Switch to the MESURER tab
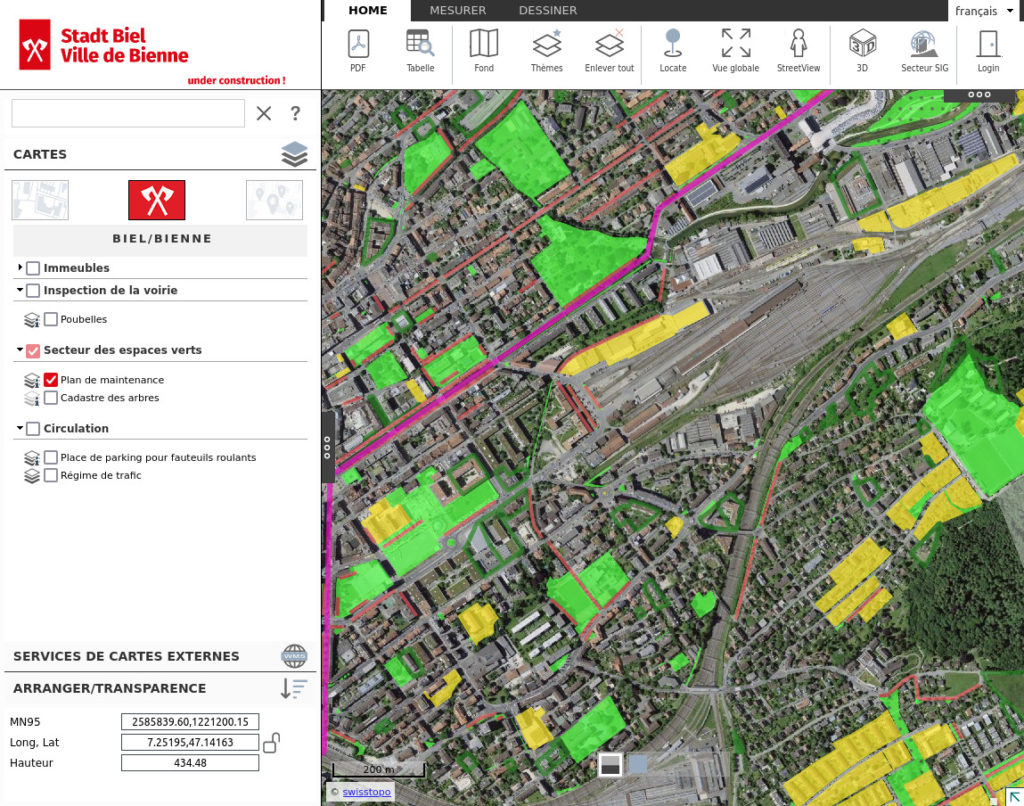1024x806 pixels. [x=457, y=11]
